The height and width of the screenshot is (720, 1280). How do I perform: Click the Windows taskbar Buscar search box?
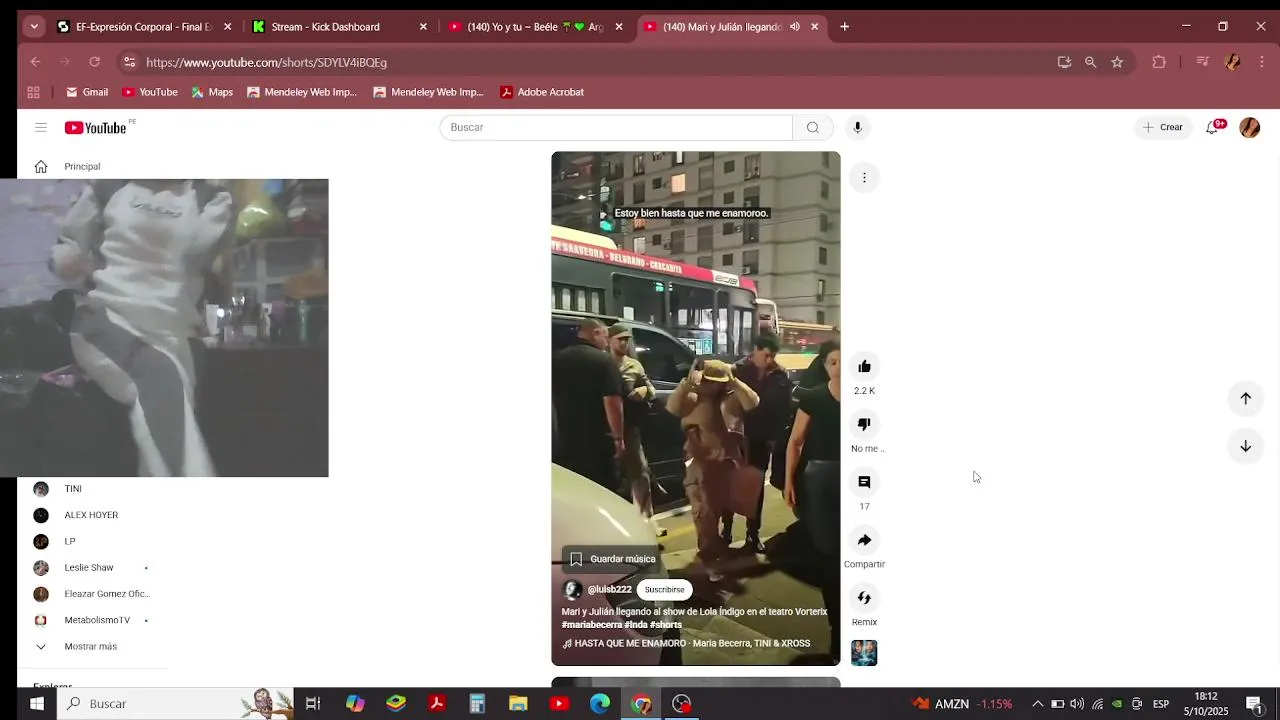tap(176, 703)
